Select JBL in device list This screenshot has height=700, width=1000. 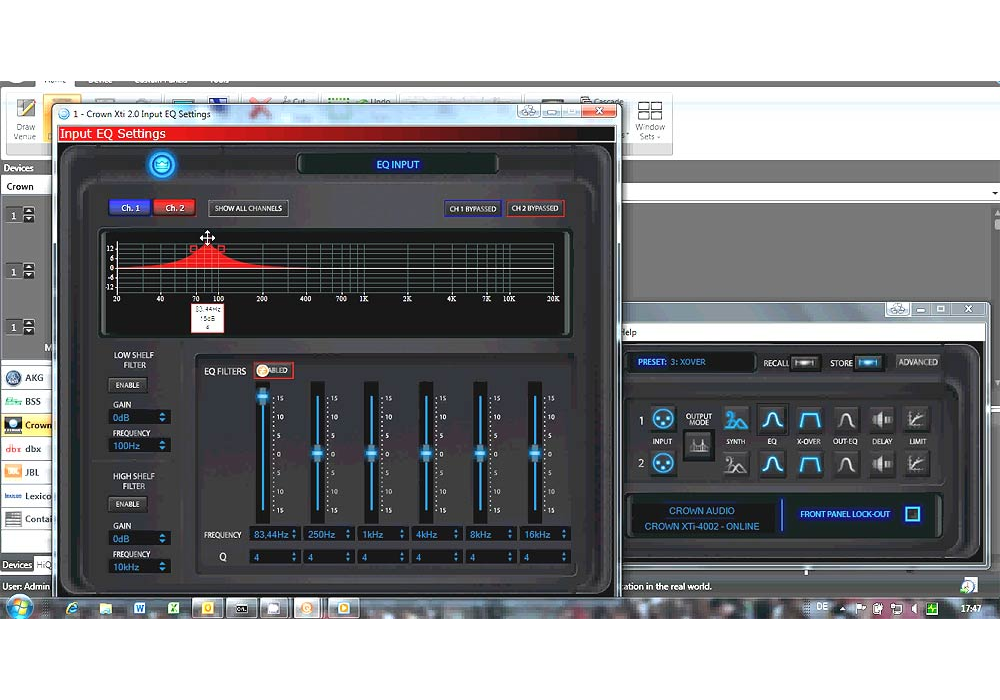26,472
